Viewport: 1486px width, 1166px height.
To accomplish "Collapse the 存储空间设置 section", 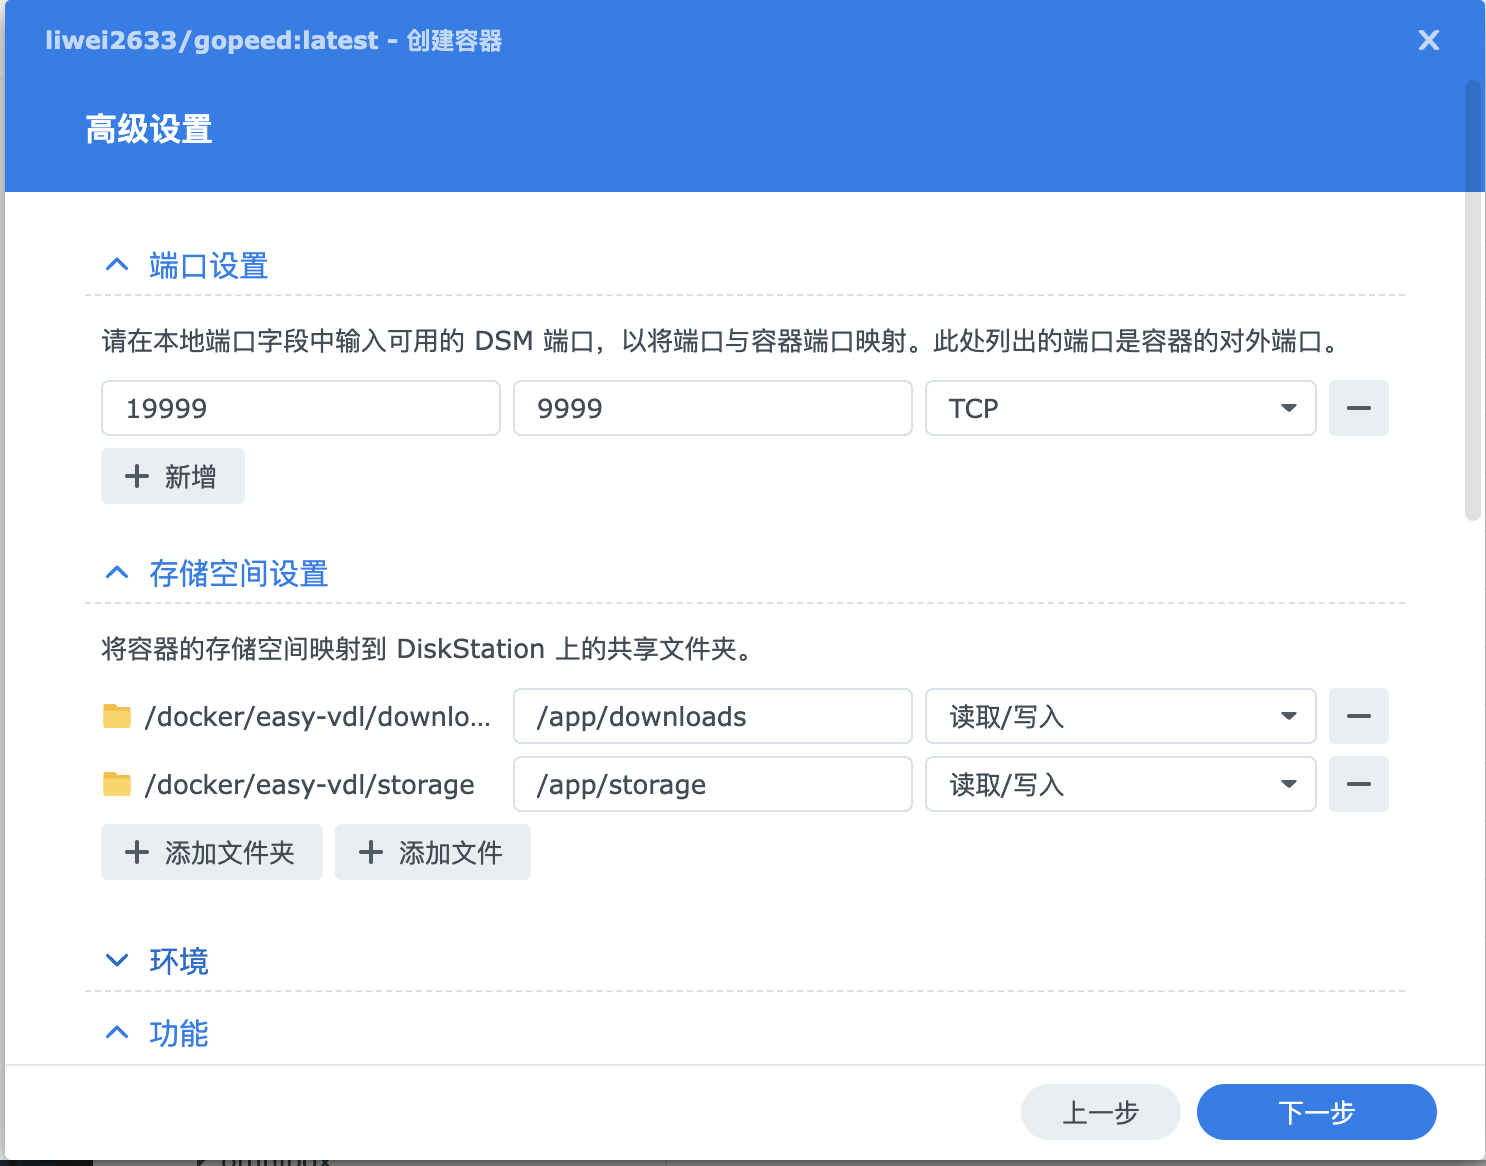I will tap(117, 573).
